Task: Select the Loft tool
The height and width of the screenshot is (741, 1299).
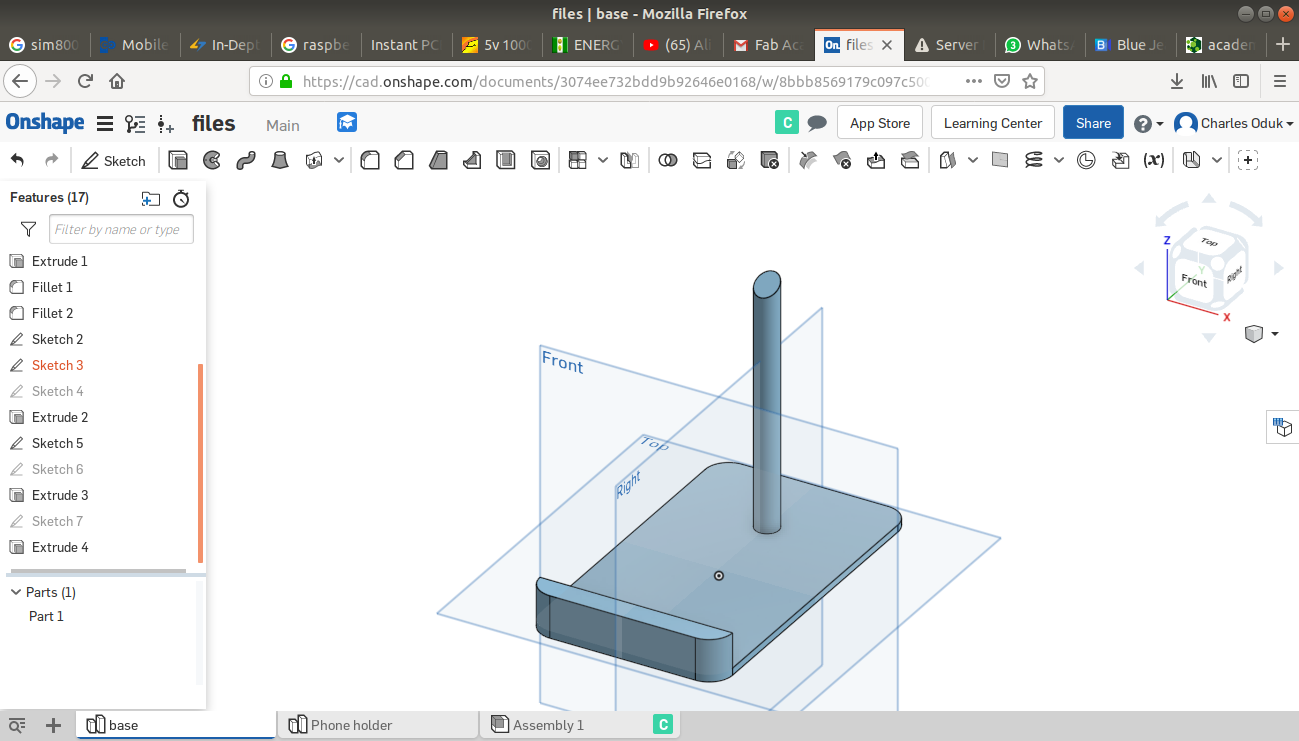Action: tap(280, 160)
